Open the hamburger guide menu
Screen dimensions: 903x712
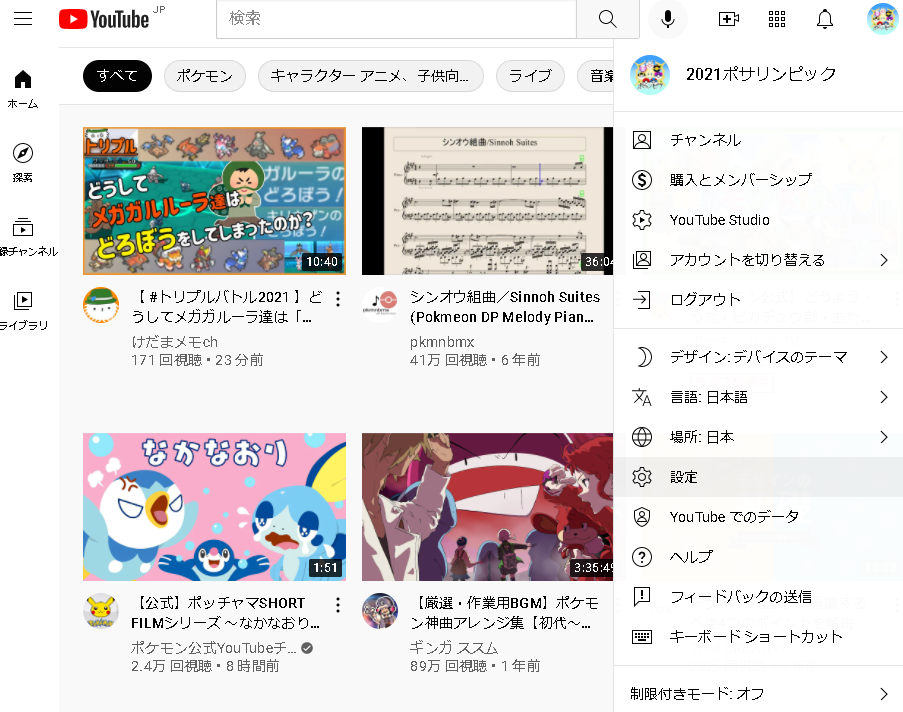pos(23,18)
